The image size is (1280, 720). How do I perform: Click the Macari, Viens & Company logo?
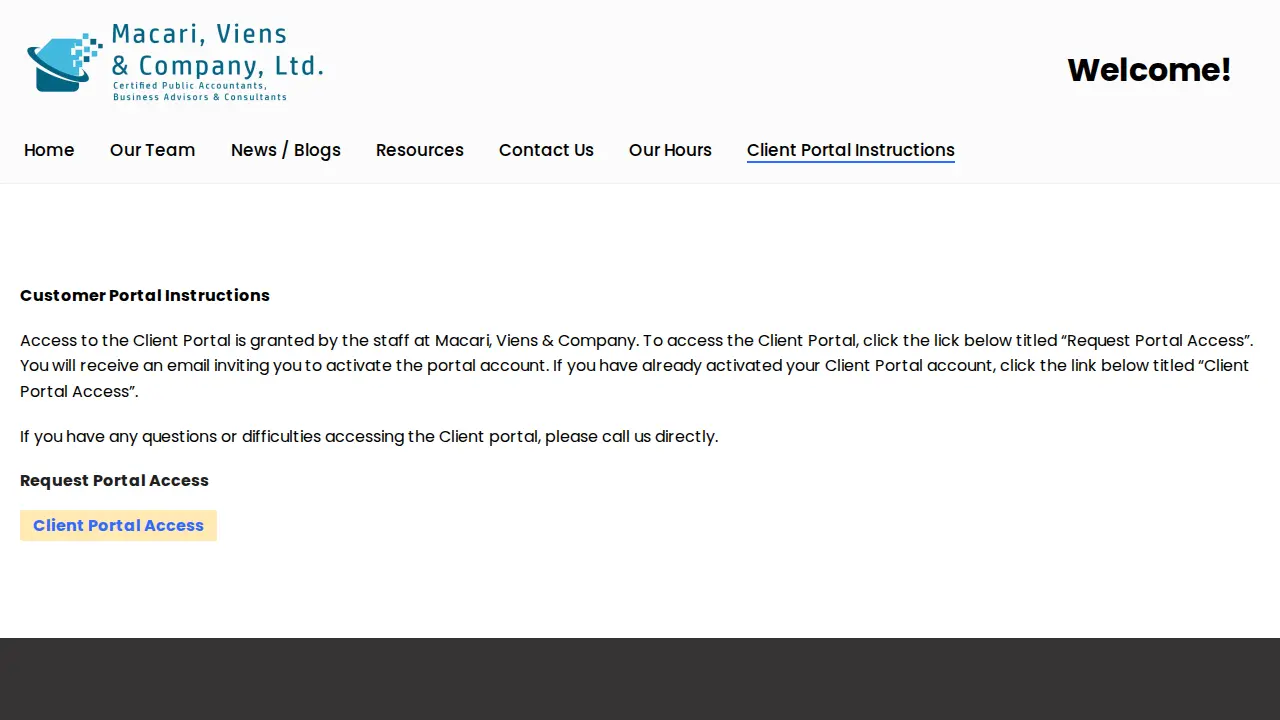pyautogui.click(x=175, y=62)
